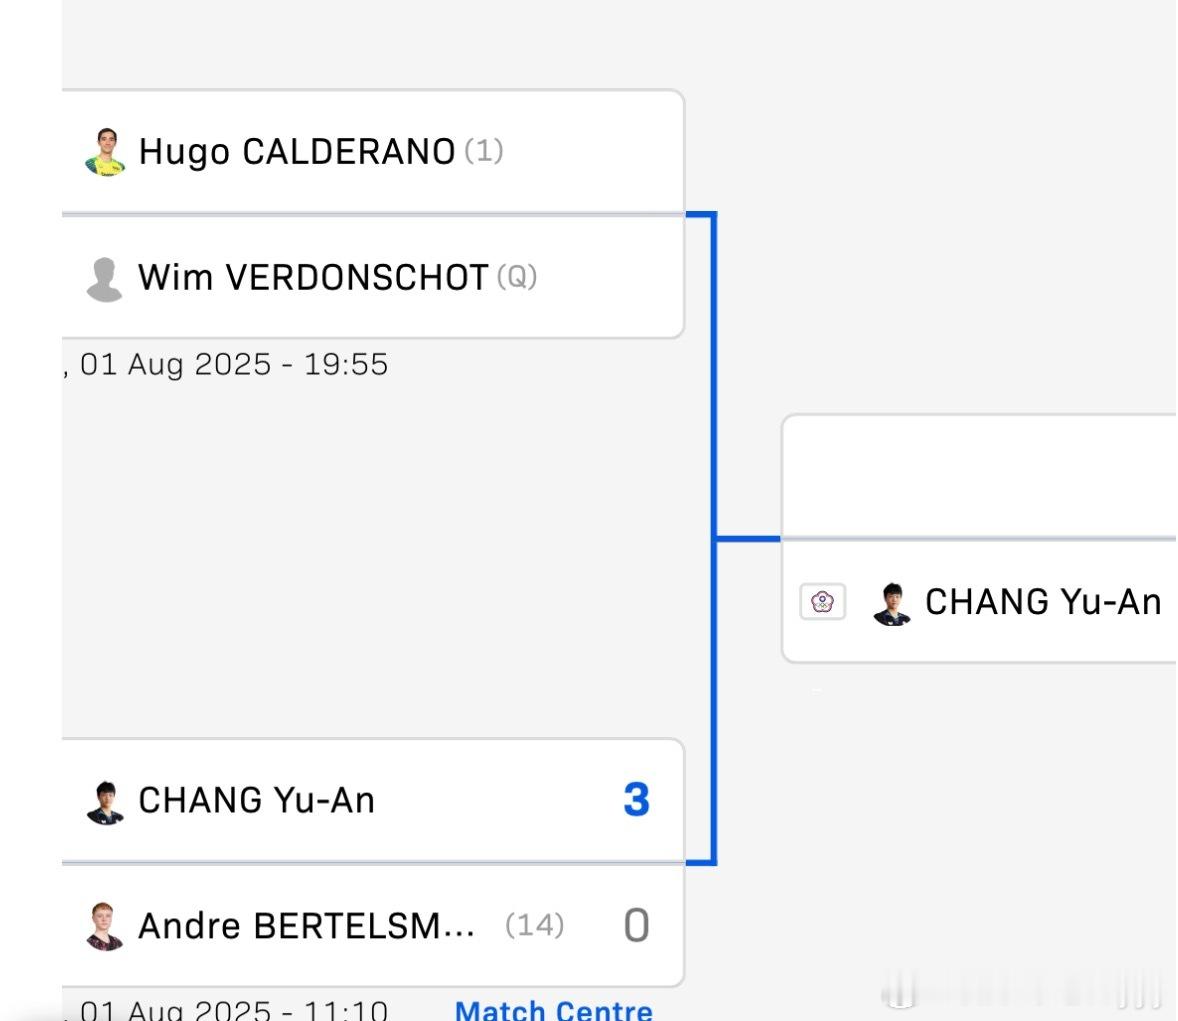Click Andre Bertelsmann's player avatar
The width and height of the screenshot is (1178, 1021).
[x=104, y=926]
